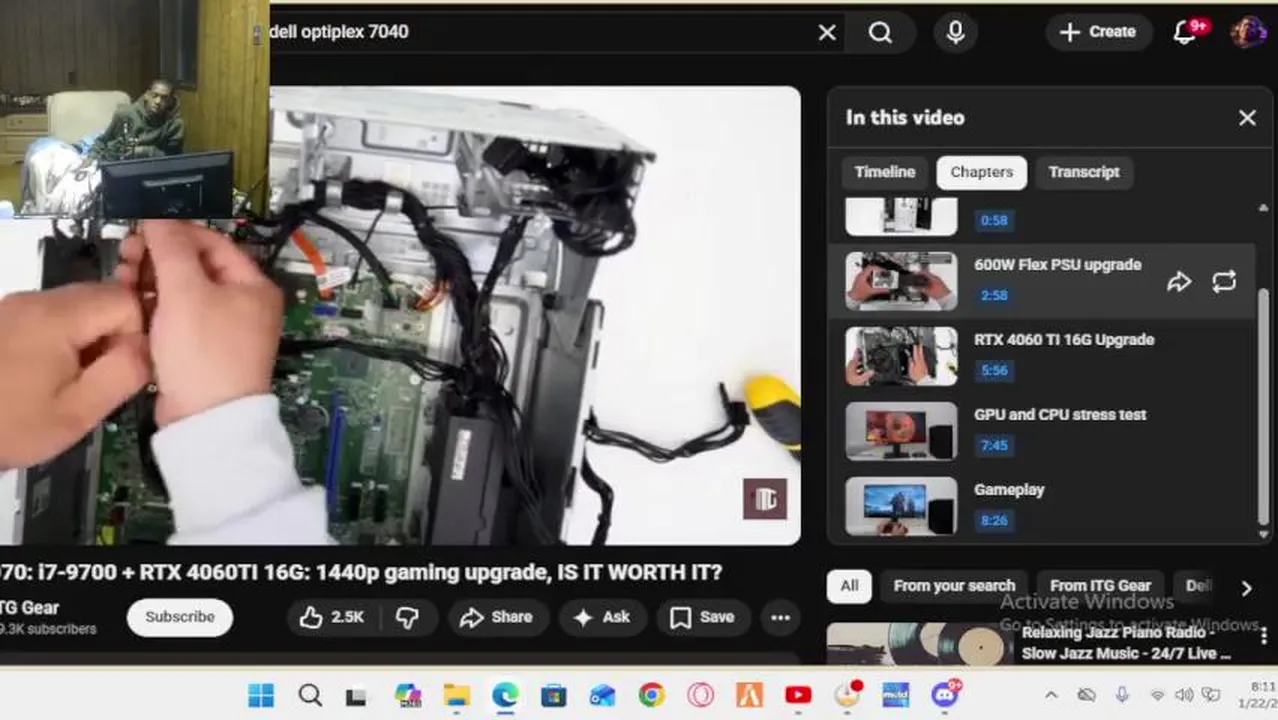The image size is (1278, 720).
Task: Open the ITG Gear channel name
Action: click(x=30, y=607)
